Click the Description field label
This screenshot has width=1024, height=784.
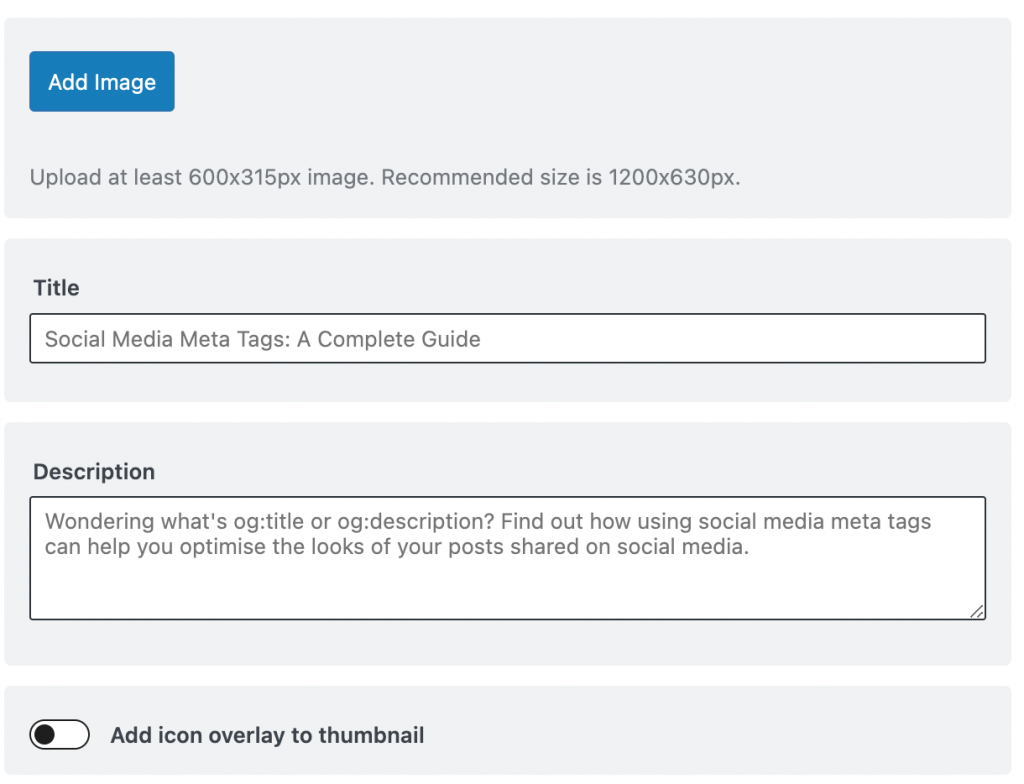94,472
